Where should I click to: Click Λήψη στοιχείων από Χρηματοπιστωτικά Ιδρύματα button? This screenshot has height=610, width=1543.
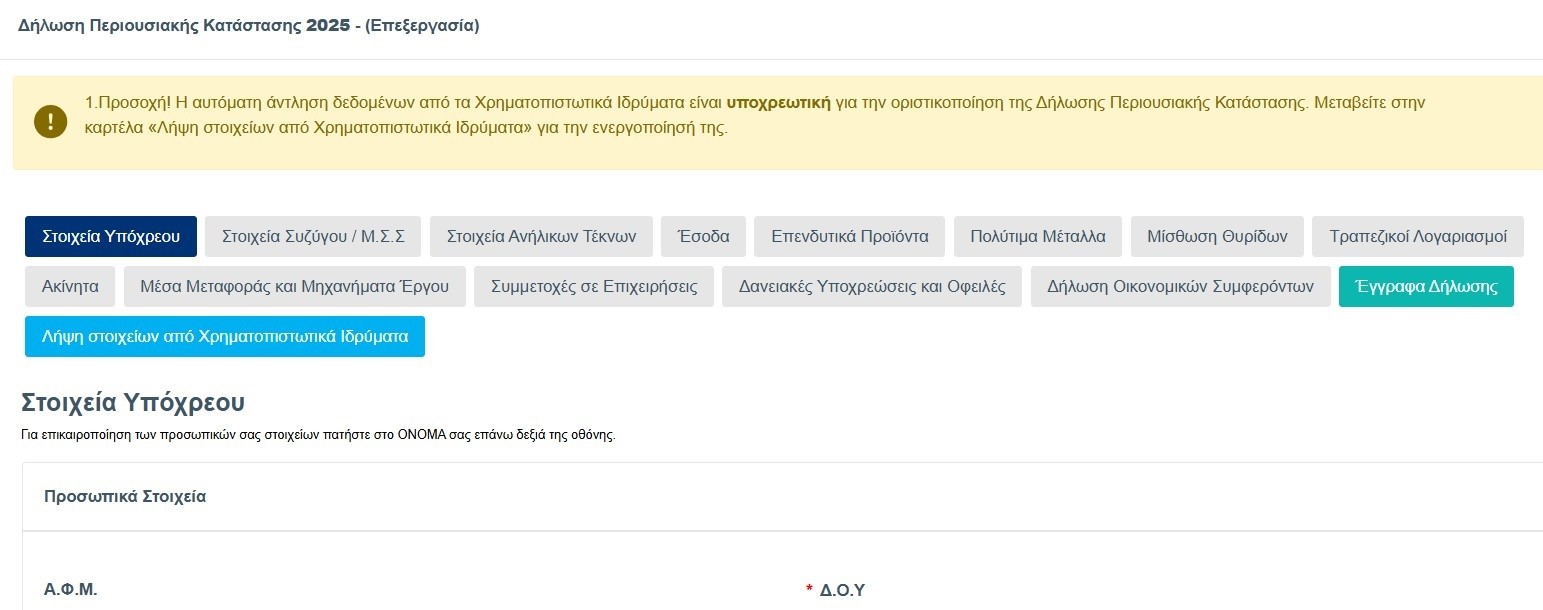225,337
